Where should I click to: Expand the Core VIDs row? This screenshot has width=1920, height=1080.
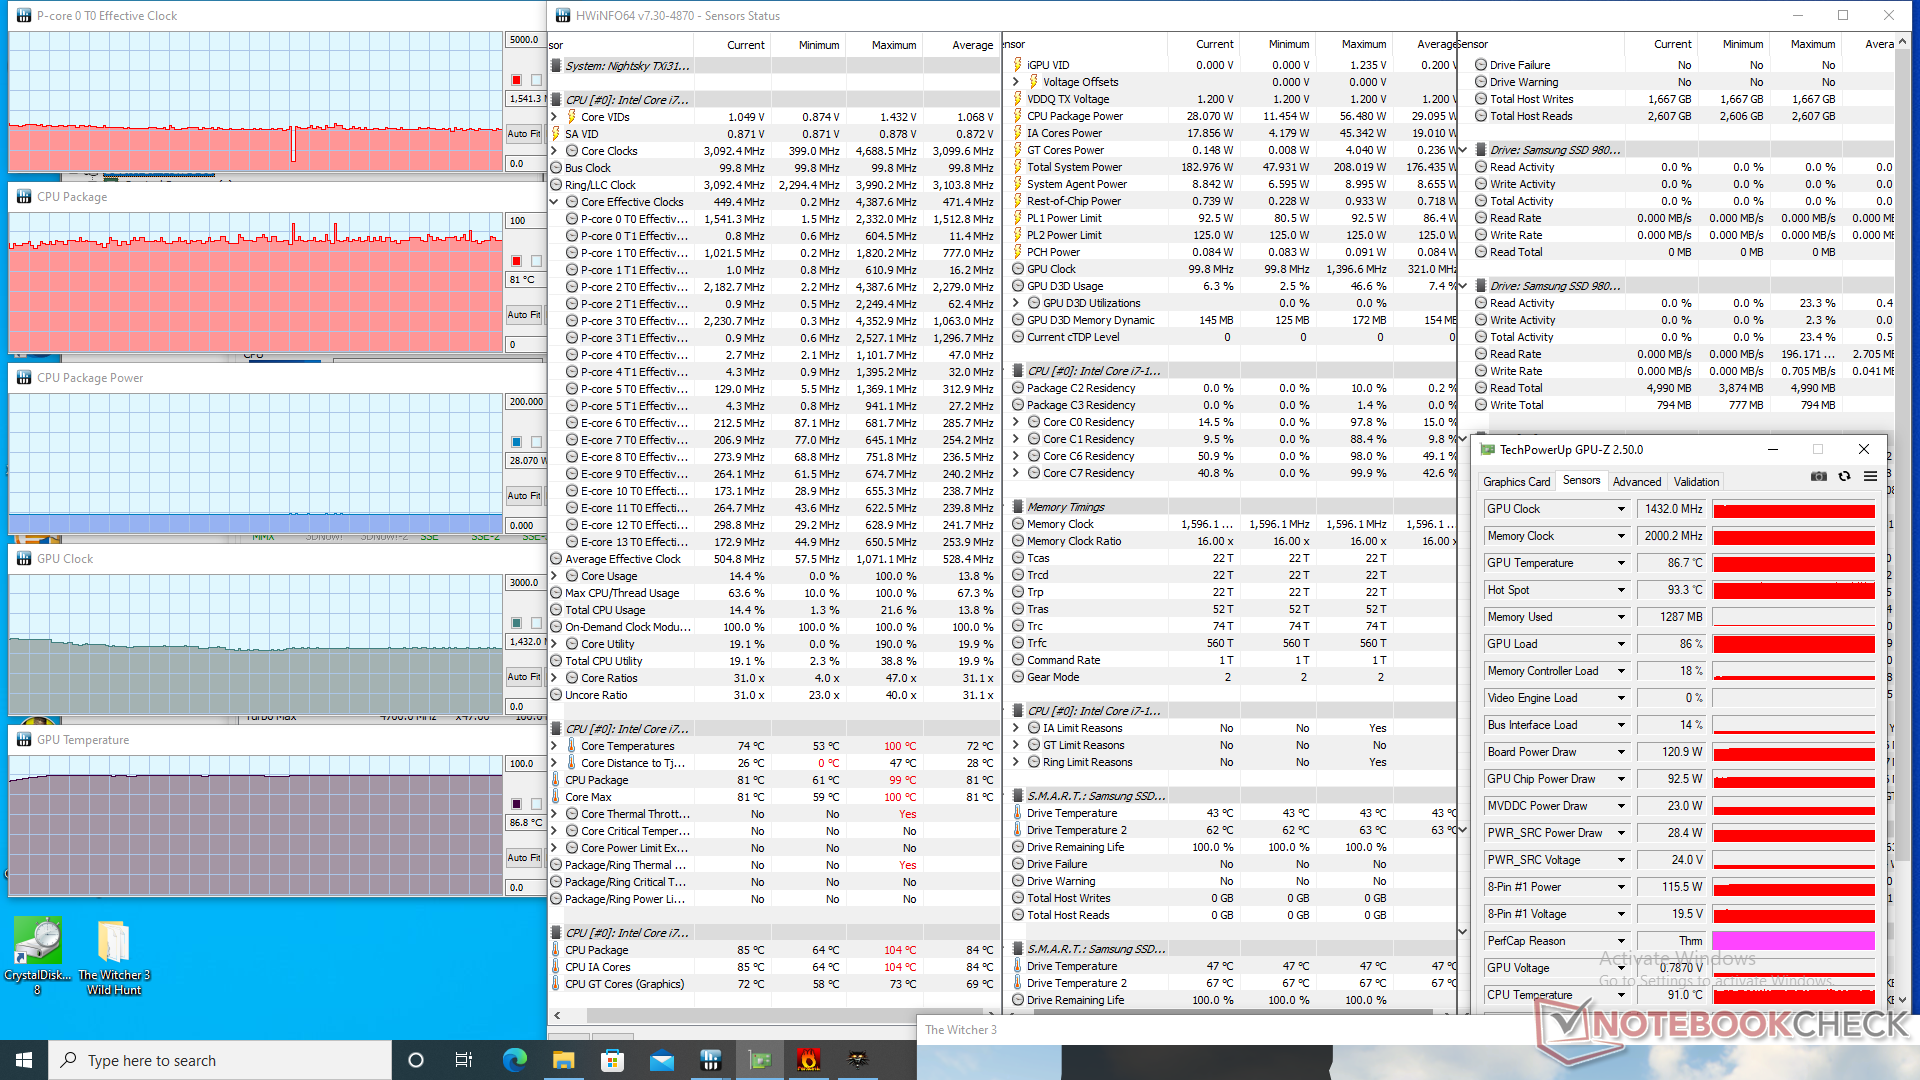click(555, 117)
